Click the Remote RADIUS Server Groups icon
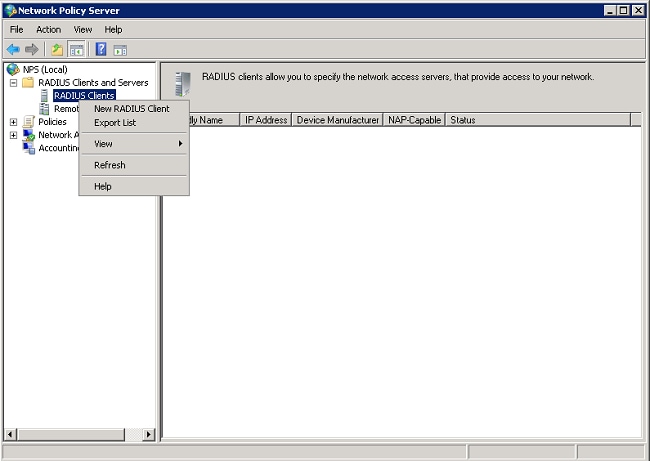Screen dimensions: 650x461 44,109
